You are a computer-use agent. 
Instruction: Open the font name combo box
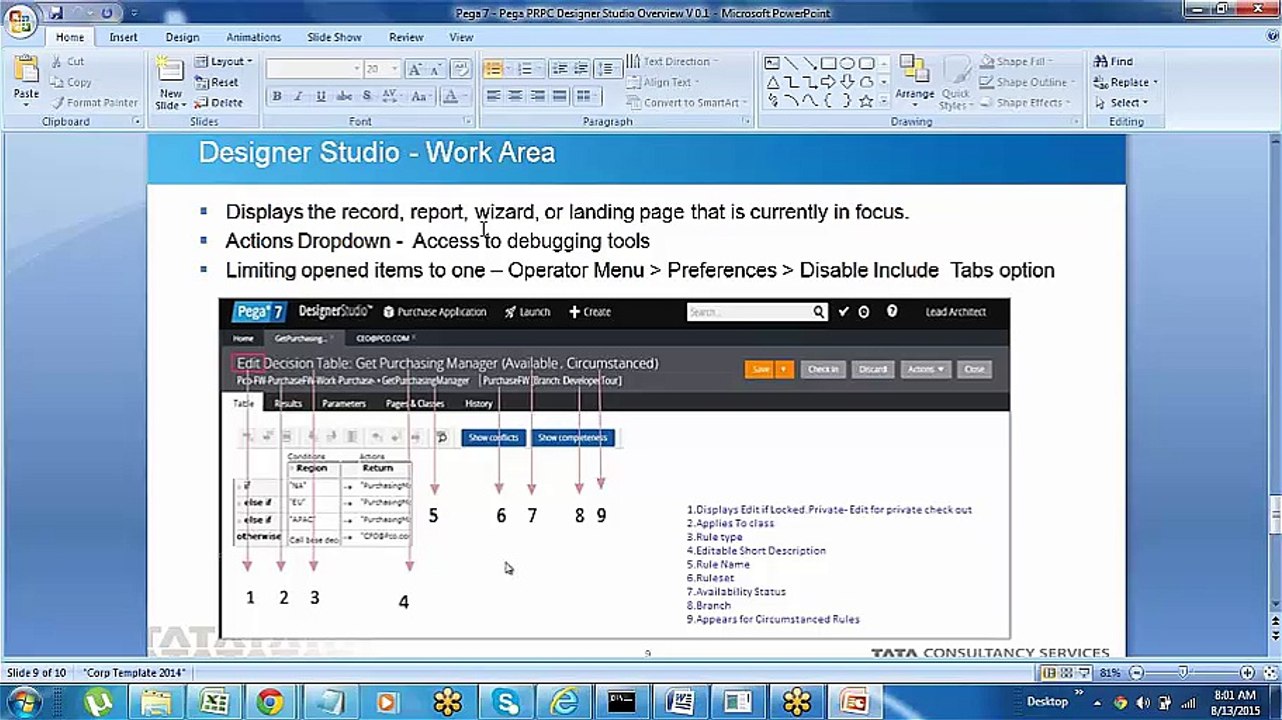pyautogui.click(x=315, y=69)
